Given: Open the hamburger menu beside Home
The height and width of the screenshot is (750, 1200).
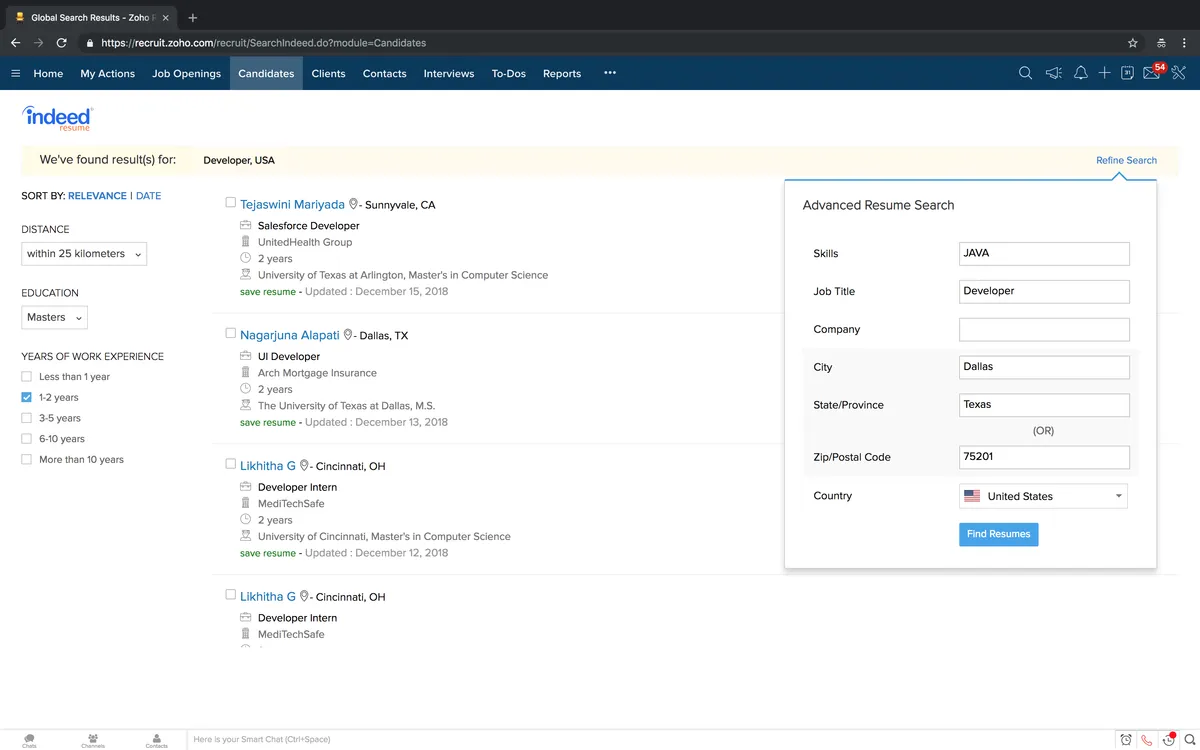Looking at the screenshot, I should coord(15,73).
